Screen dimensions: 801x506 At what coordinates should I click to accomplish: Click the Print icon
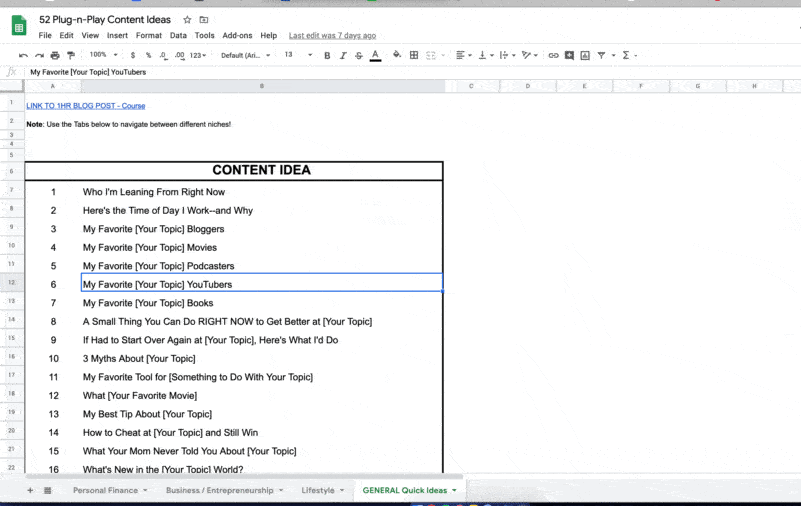click(55, 55)
